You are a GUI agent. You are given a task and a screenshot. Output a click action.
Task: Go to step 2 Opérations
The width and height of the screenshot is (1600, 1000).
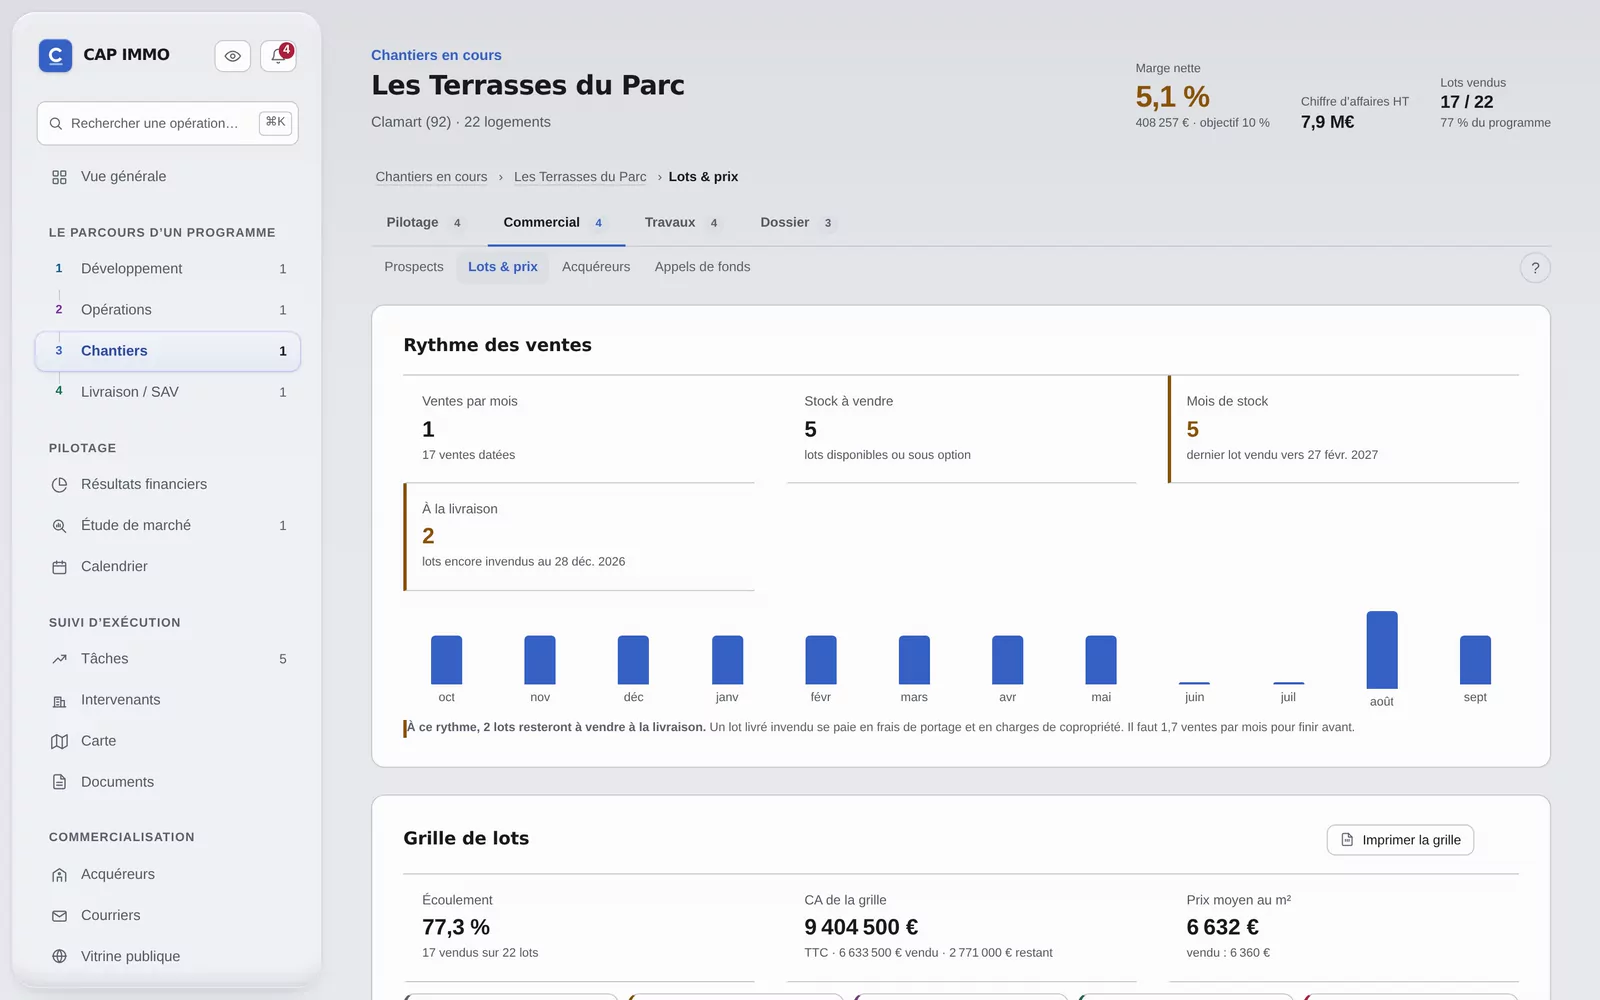click(167, 310)
